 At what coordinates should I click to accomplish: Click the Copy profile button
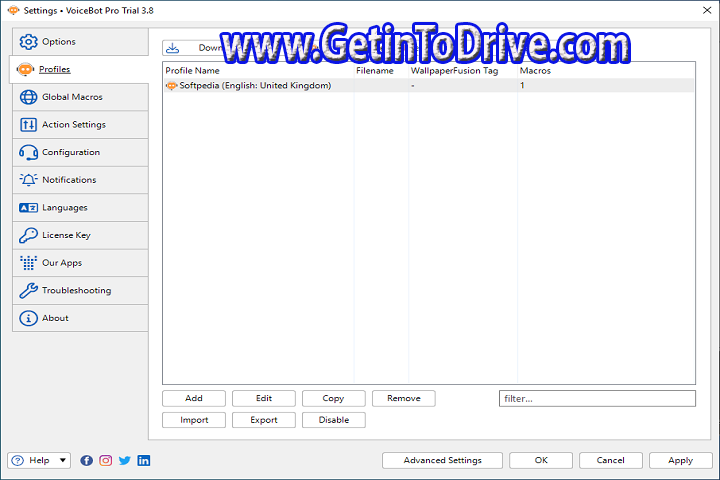pos(333,398)
